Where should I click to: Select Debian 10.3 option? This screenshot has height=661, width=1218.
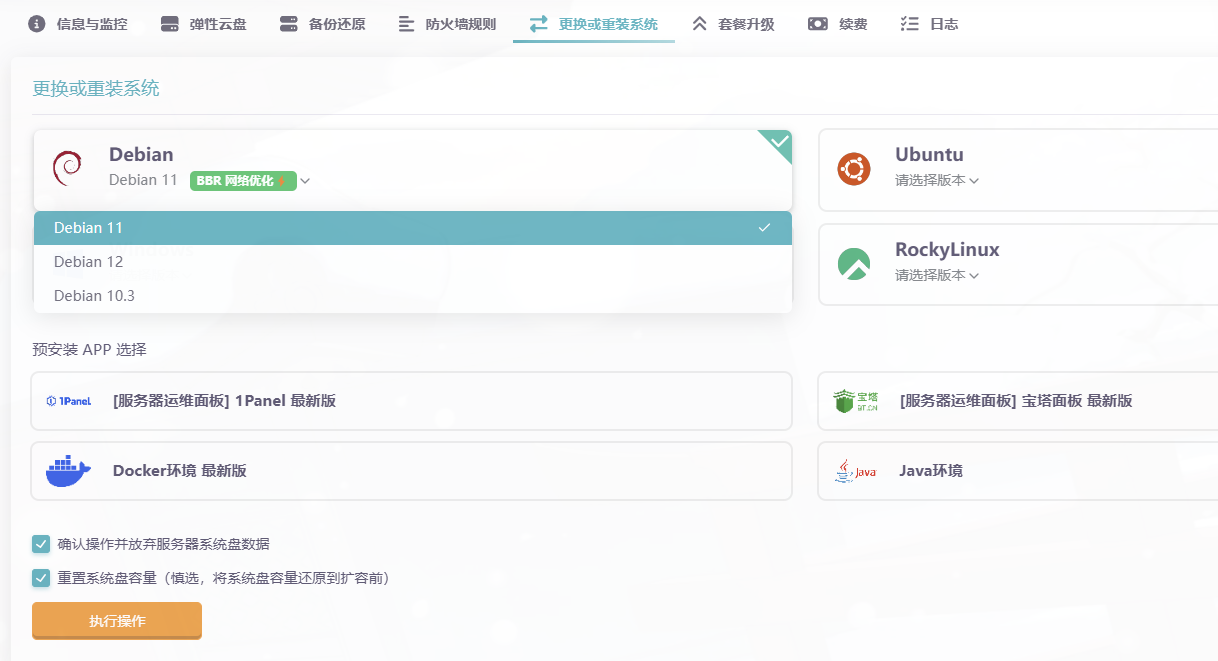(x=94, y=296)
